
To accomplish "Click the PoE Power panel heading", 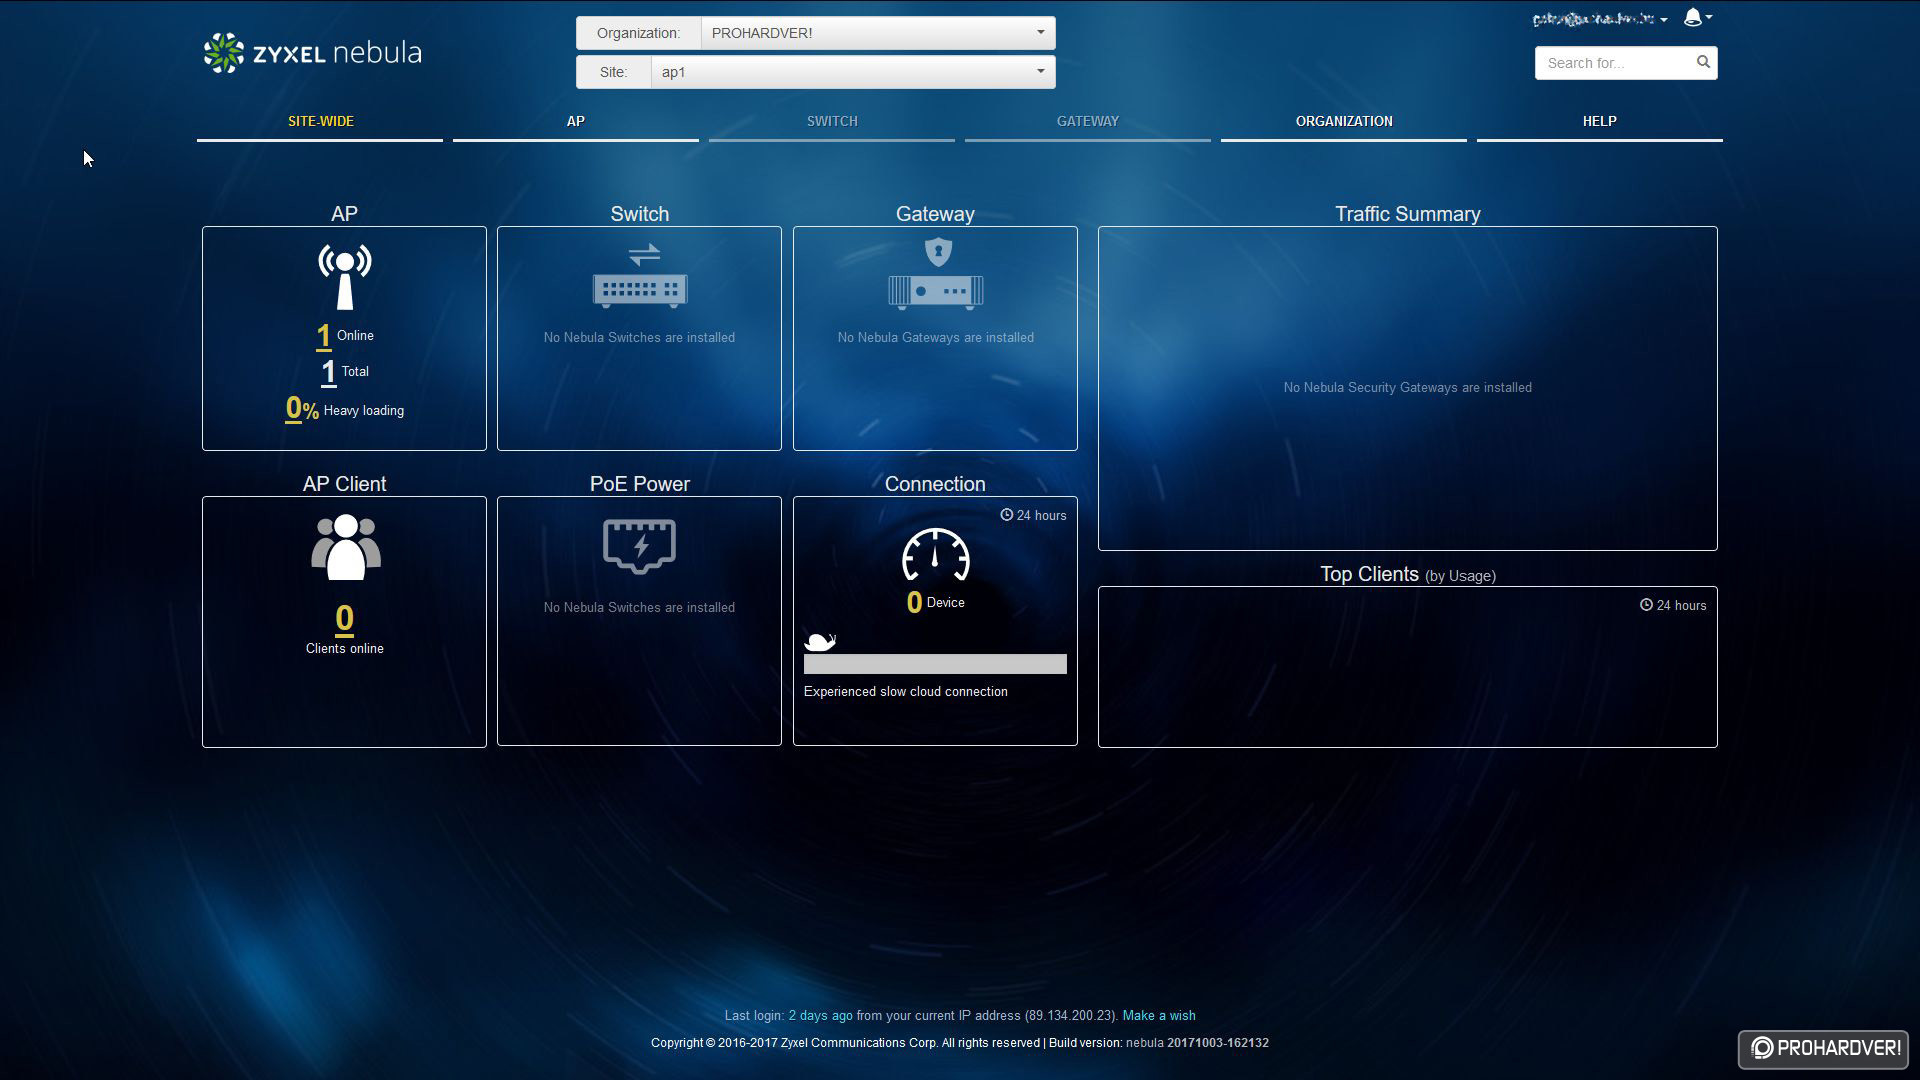I will coord(640,484).
